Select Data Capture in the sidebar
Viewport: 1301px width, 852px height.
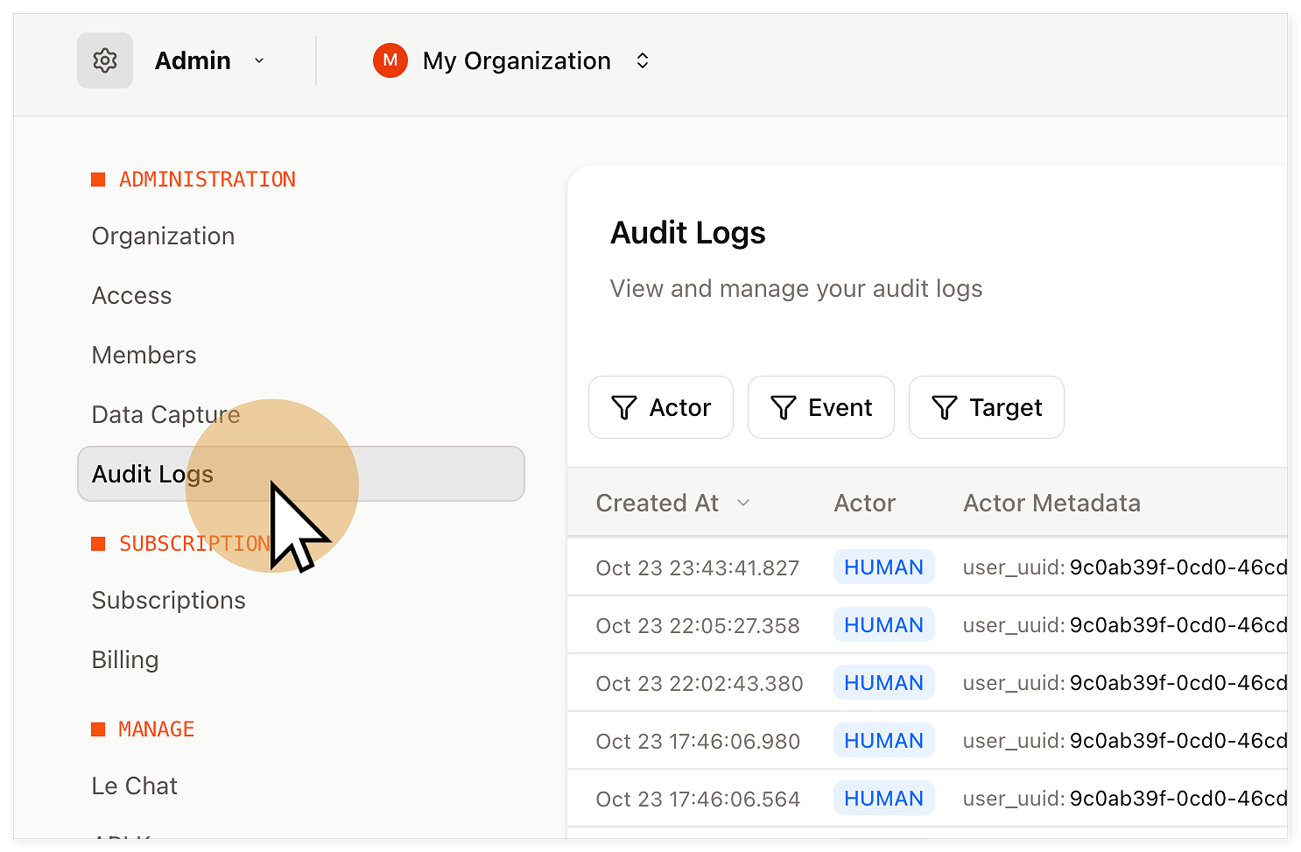166,415
